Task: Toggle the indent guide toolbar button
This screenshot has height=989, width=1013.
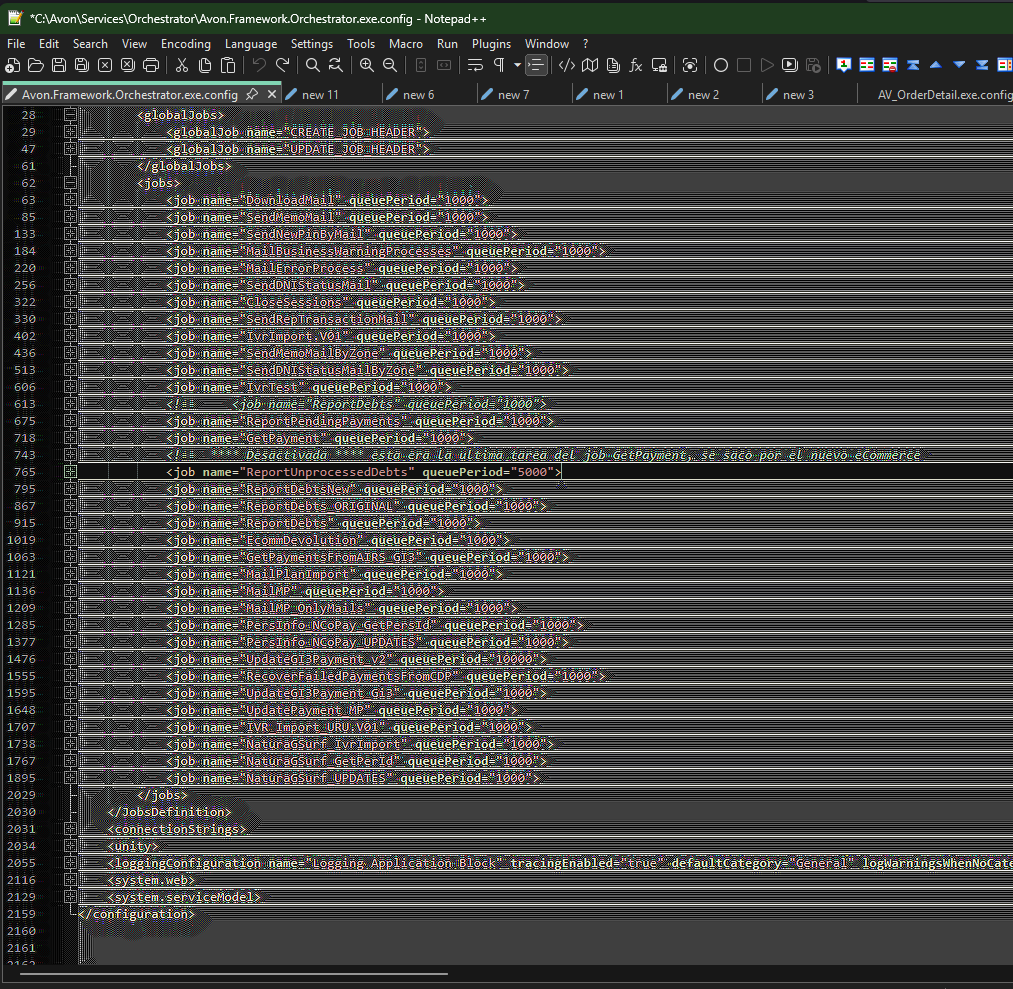Action: tap(536, 65)
